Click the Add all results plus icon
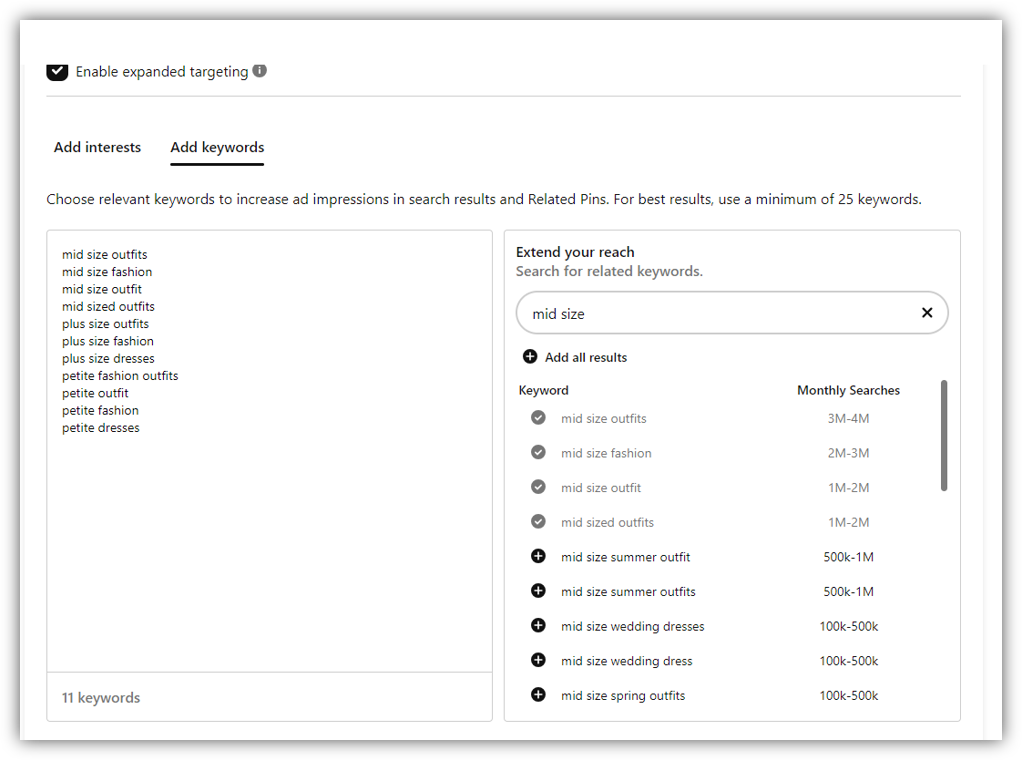This screenshot has width=1022, height=760. click(530, 357)
